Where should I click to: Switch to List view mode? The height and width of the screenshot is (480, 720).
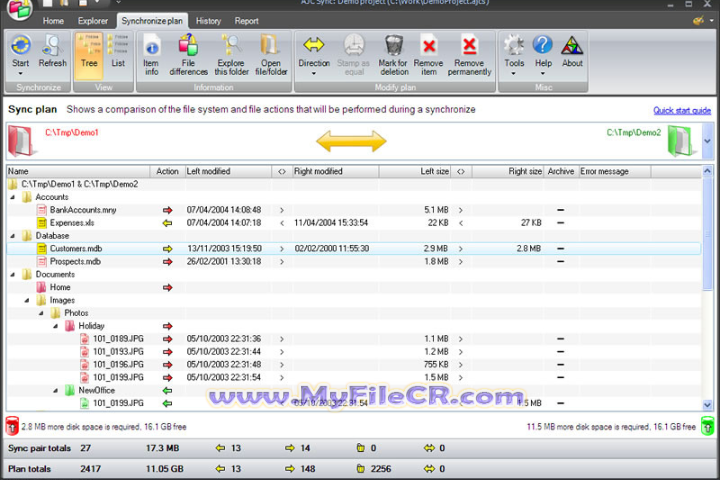coord(118,50)
